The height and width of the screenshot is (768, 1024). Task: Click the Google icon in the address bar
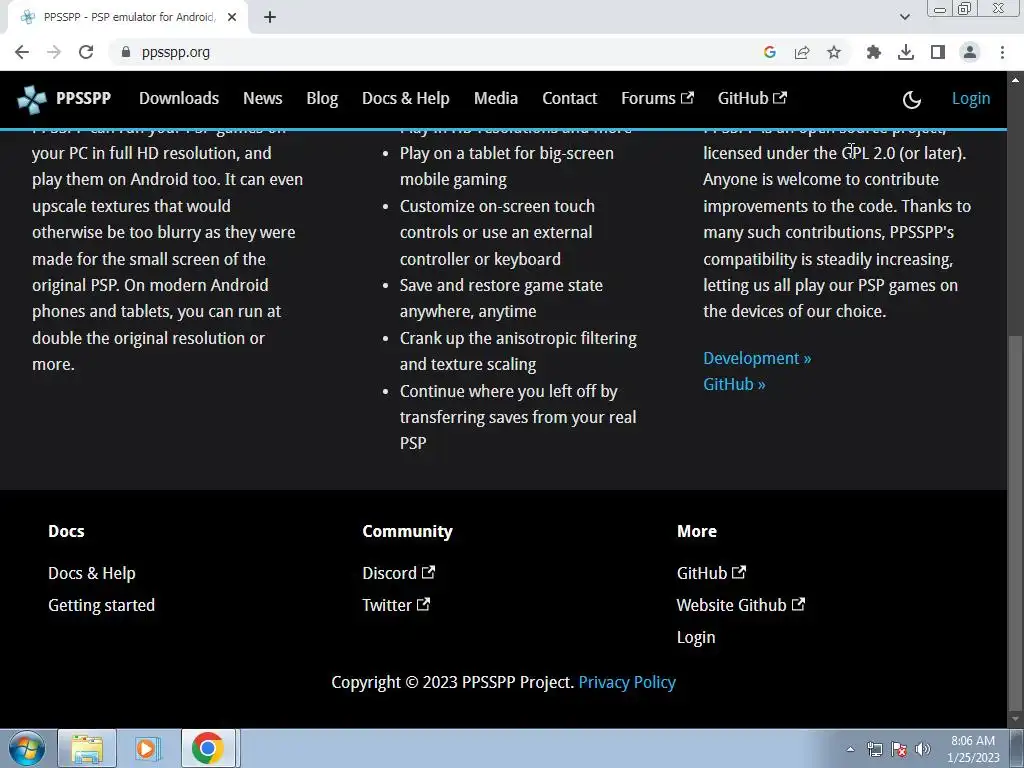click(769, 52)
